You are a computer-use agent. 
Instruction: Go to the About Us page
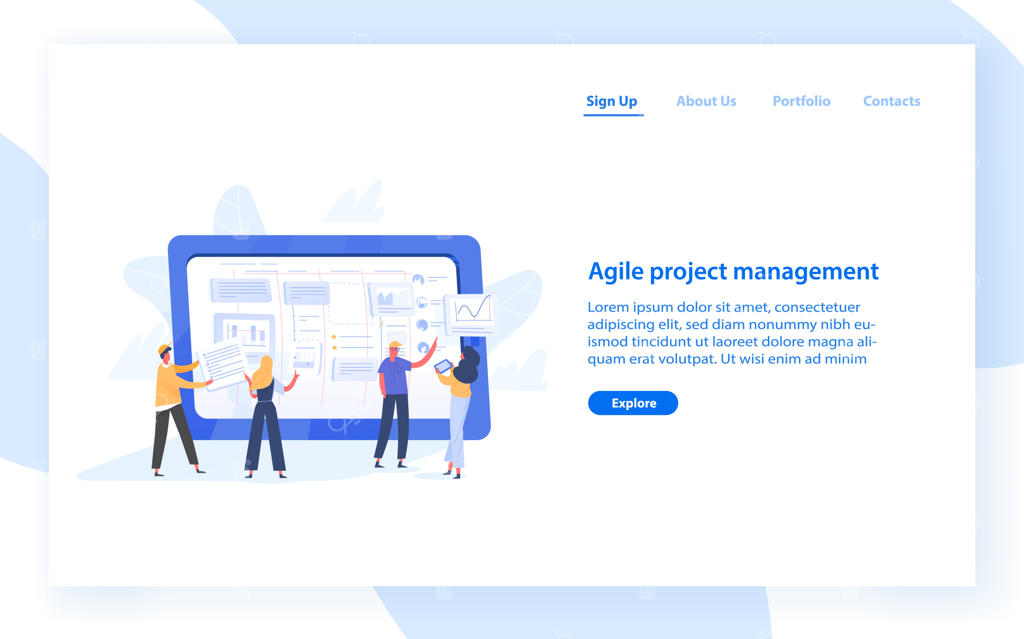coord(706,101)
